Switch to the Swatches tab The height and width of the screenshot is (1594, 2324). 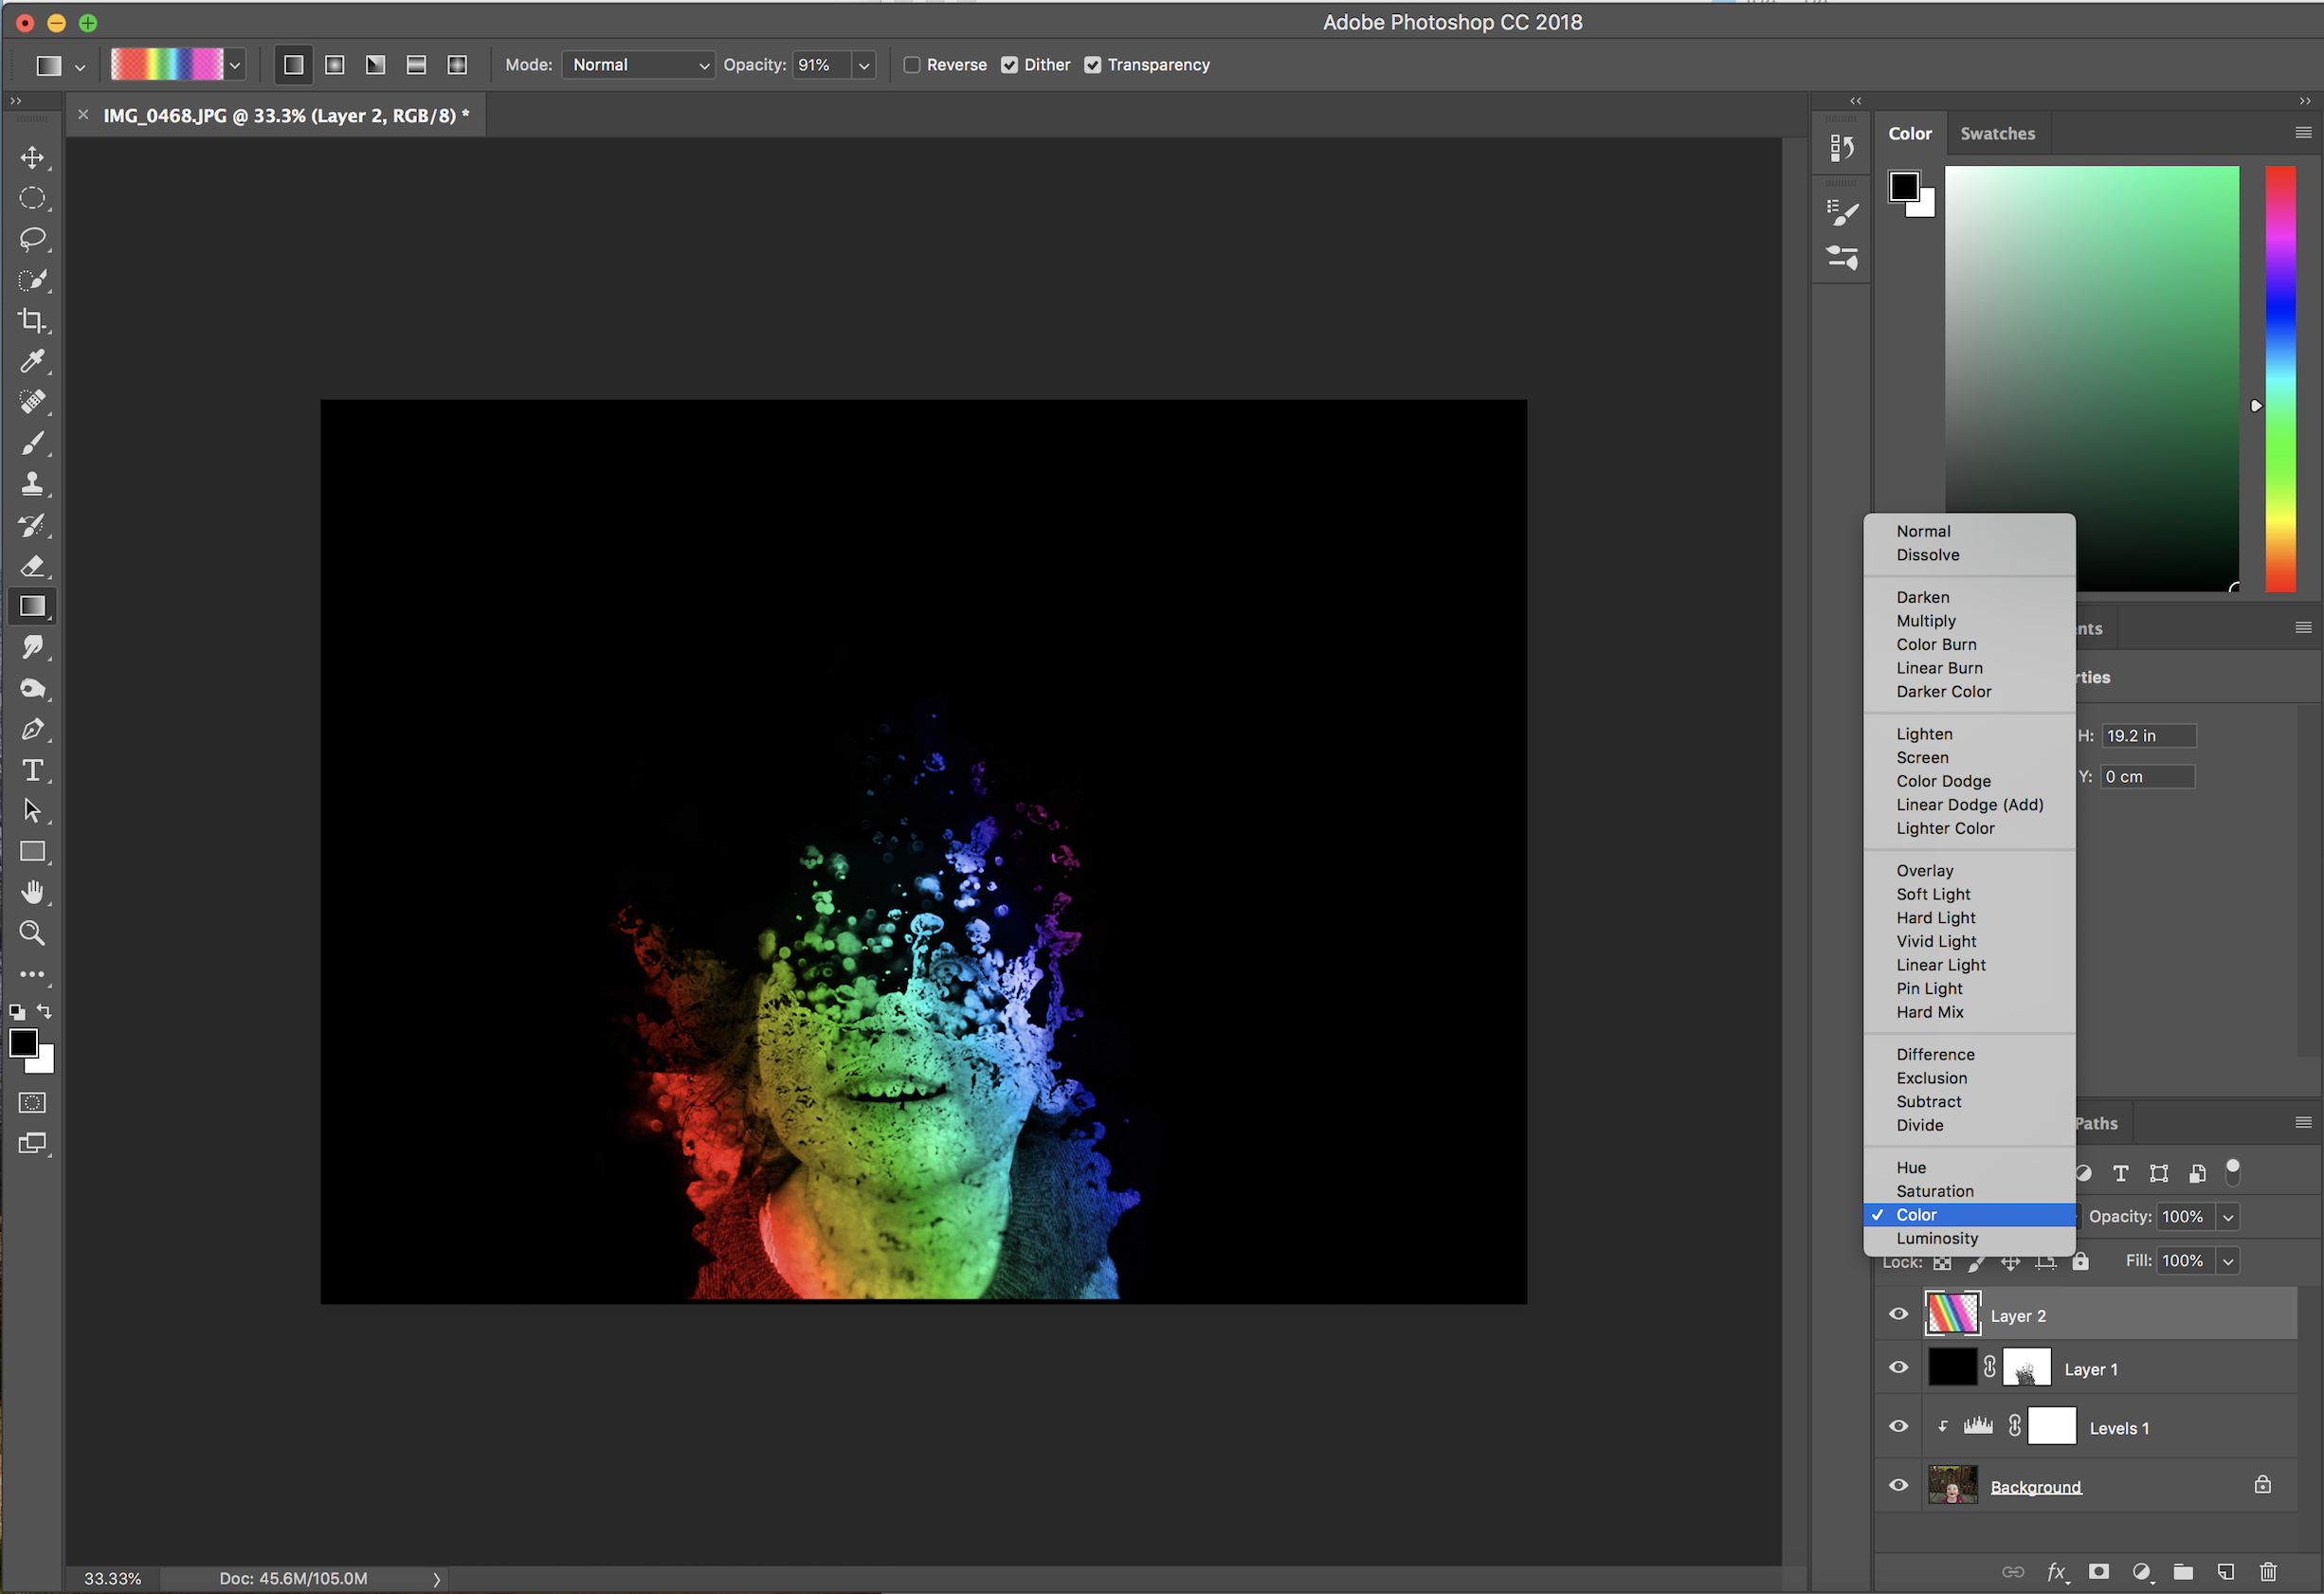click(x=1997, y=133)
